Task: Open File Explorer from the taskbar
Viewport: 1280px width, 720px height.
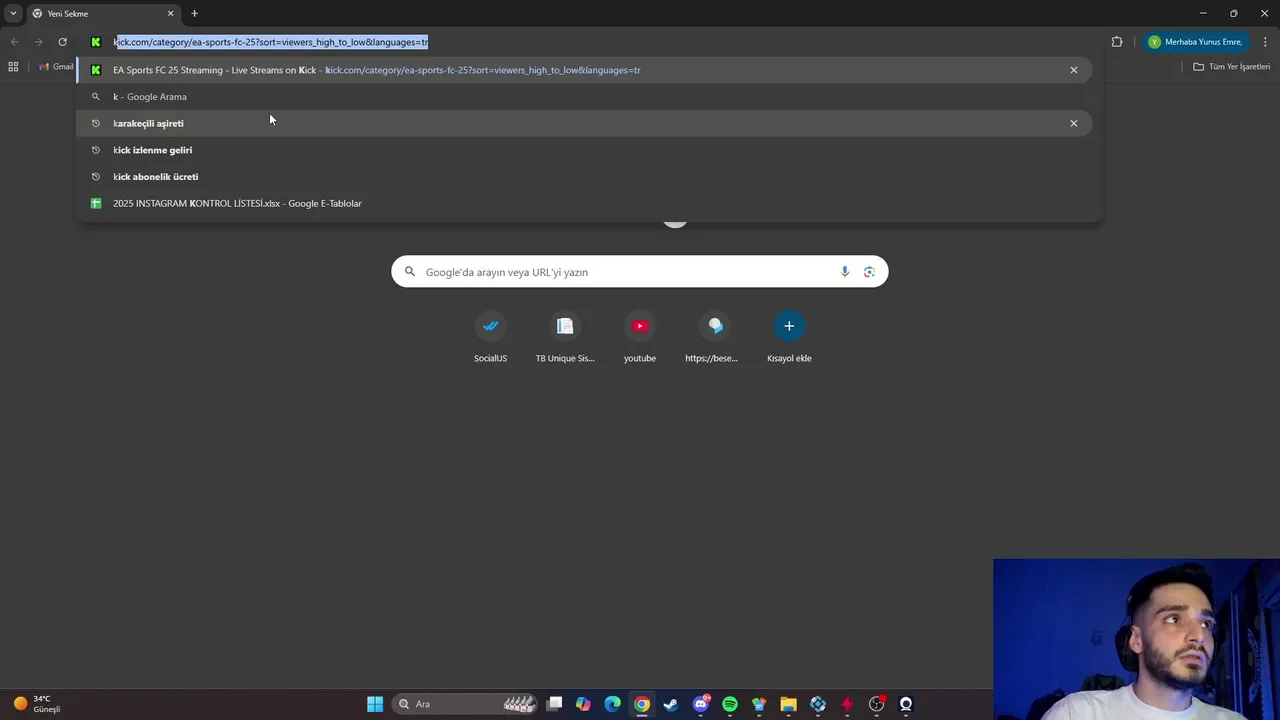Action: coord(788,704)
